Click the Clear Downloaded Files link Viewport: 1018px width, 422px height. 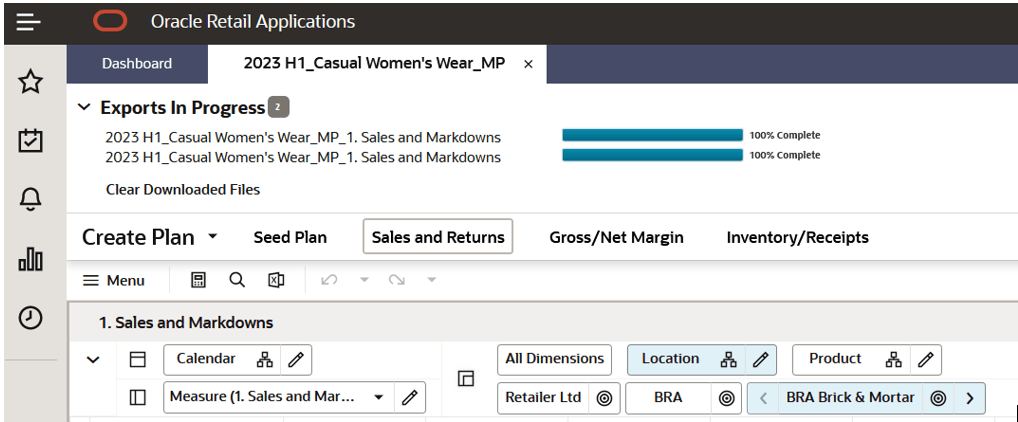coord(183,189)
